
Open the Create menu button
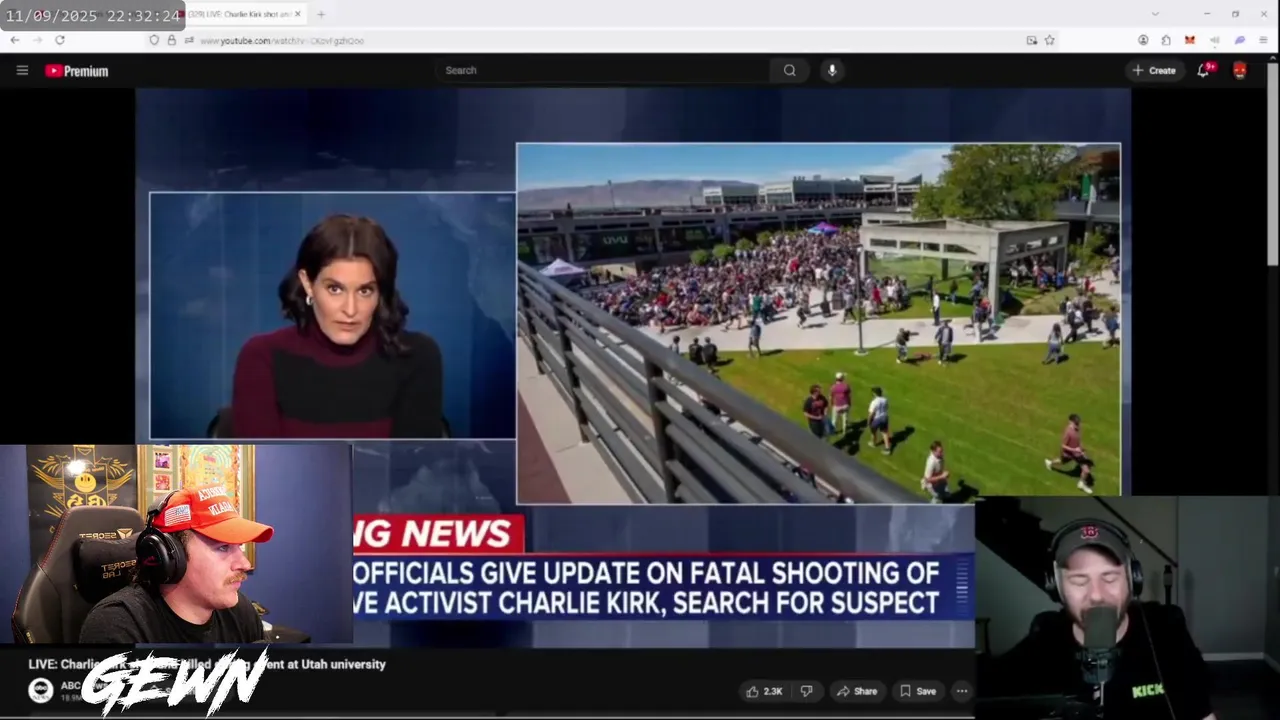(x=1154, y=70)
